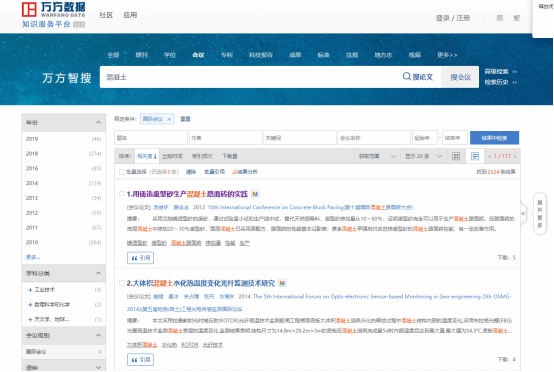
Task: Remove 国际会议 in sidebar via X
Action: pyautogui.click(x=99, y=352)
